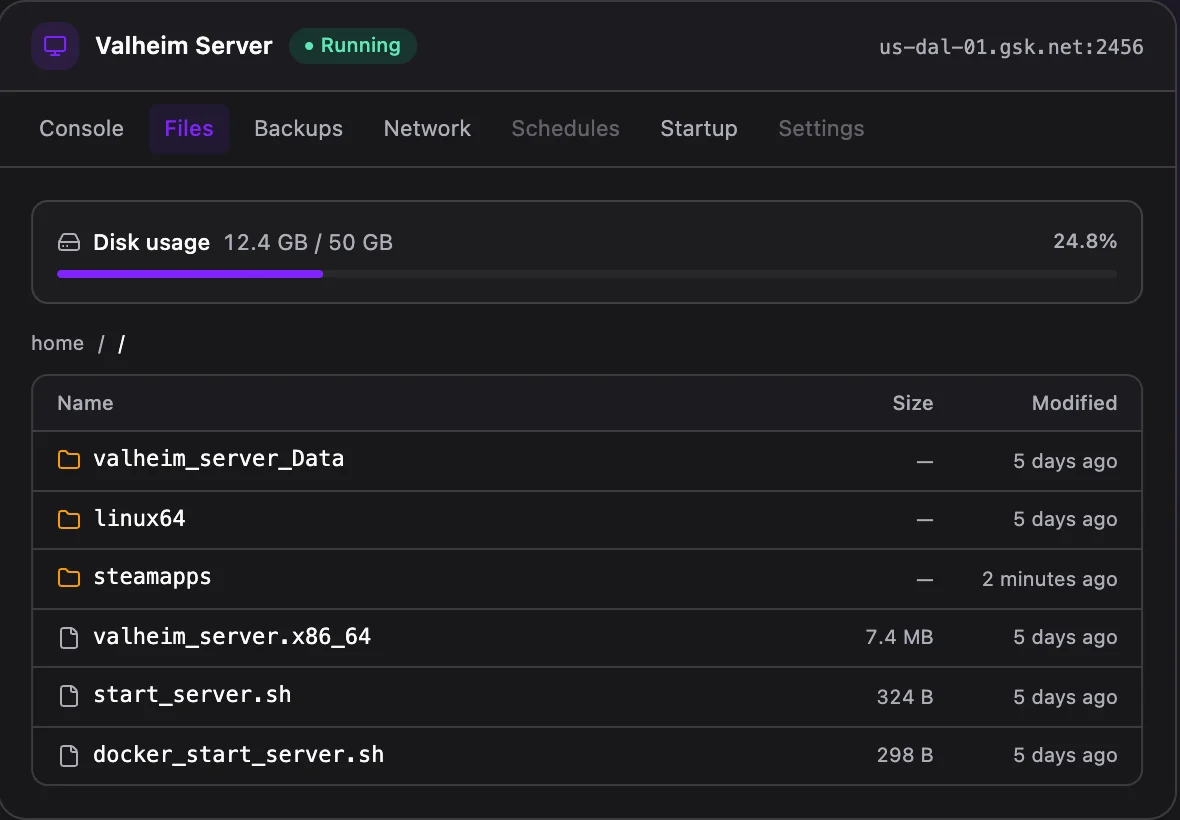Click the Valheim Server title
The width and height of the screenshot is (1180, 820).
pos(184,46)
